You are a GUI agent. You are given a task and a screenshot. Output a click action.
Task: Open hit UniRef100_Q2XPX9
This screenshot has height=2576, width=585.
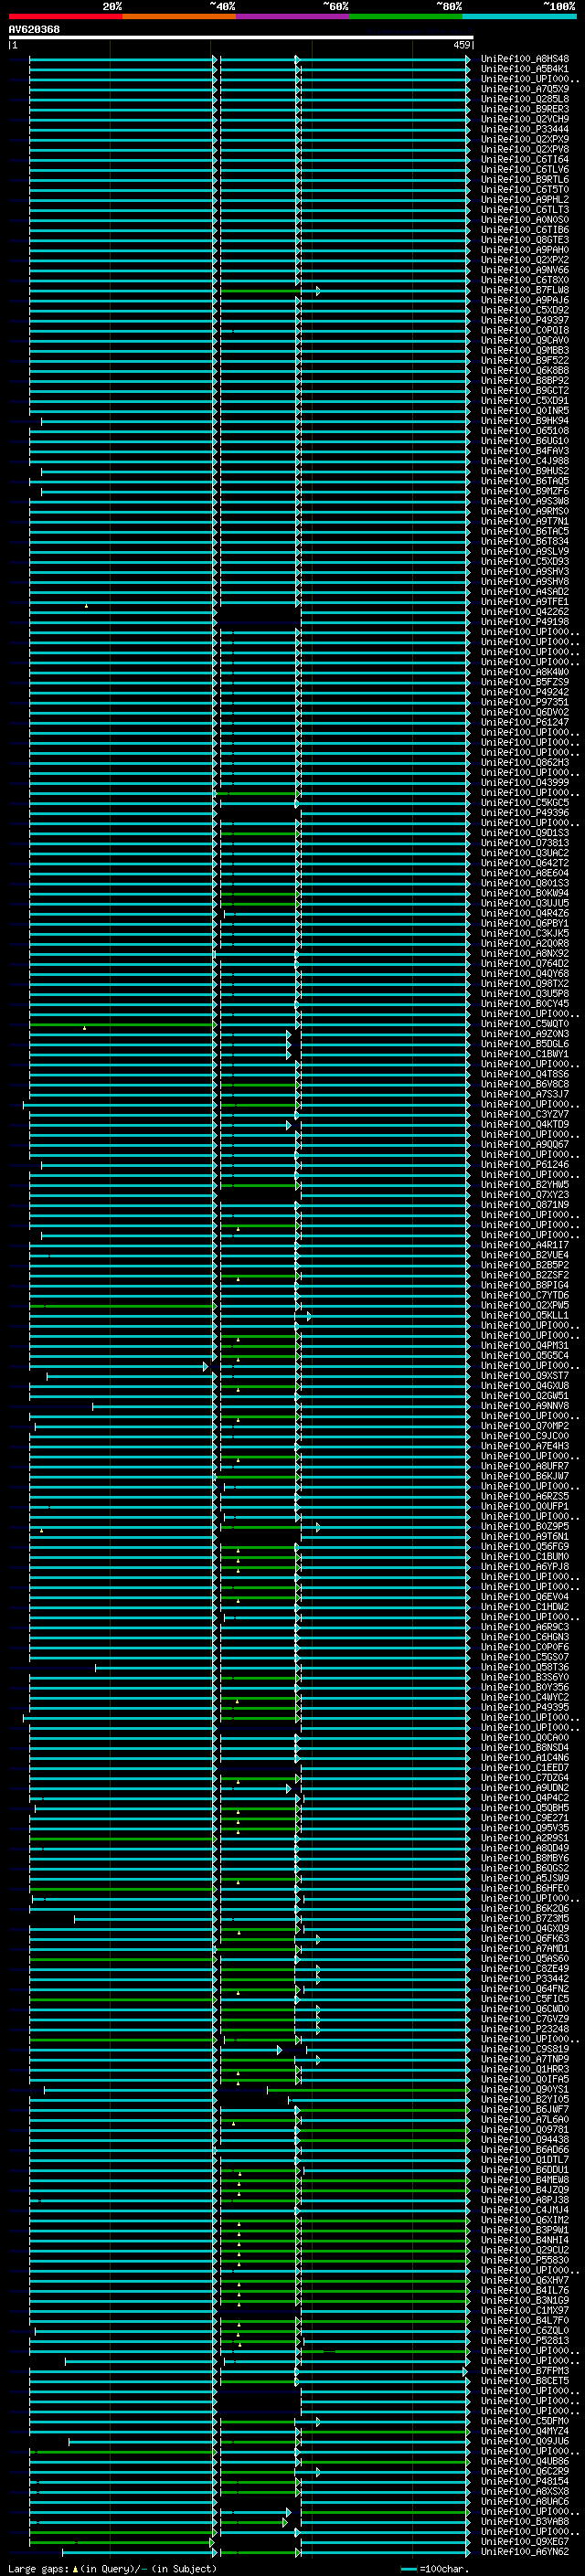(525, 139)
